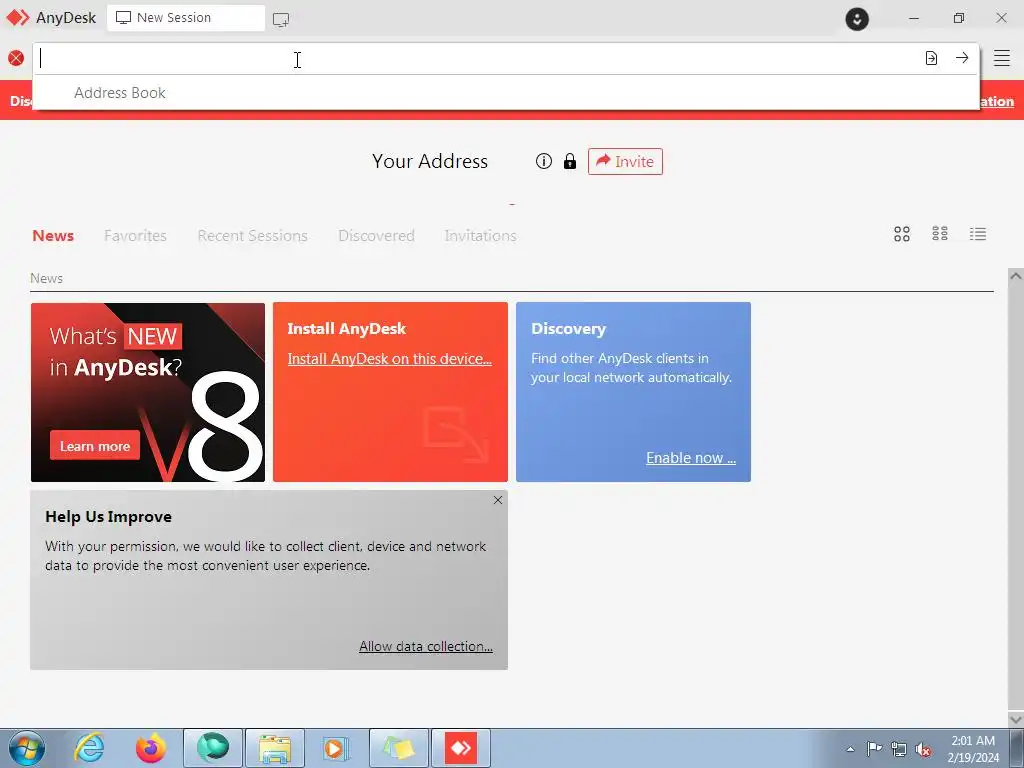The width and height of the screenshot is (1024, 768).
Task: Open Windows Explorer from the taskbar
Action: pos(275,748)
